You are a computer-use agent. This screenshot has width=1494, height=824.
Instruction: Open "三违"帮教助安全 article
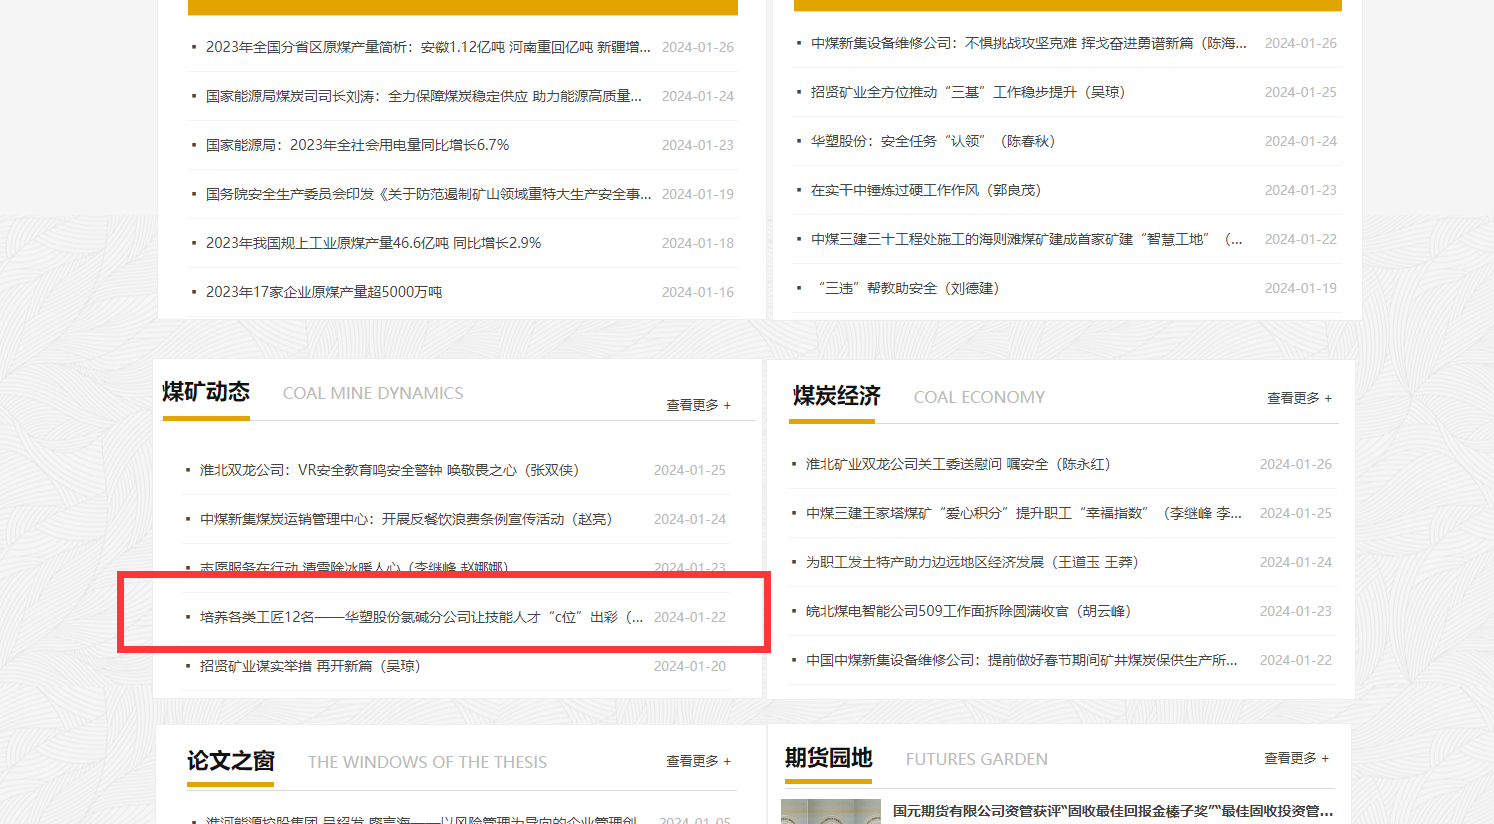(x=908, y=288)
